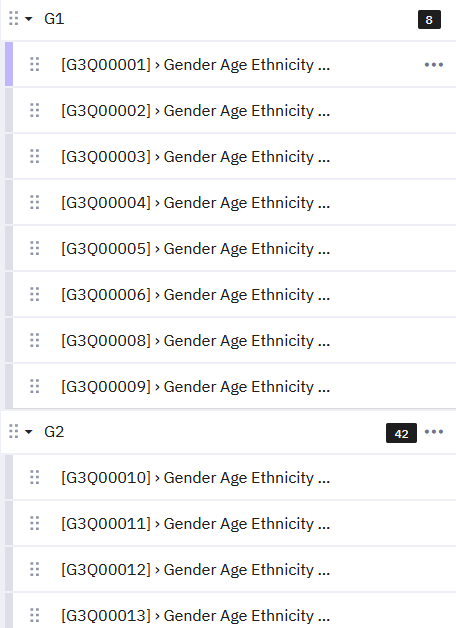Click drag handle of question G3Q00003
The image size is (456, 628).
tap(35, 156)
